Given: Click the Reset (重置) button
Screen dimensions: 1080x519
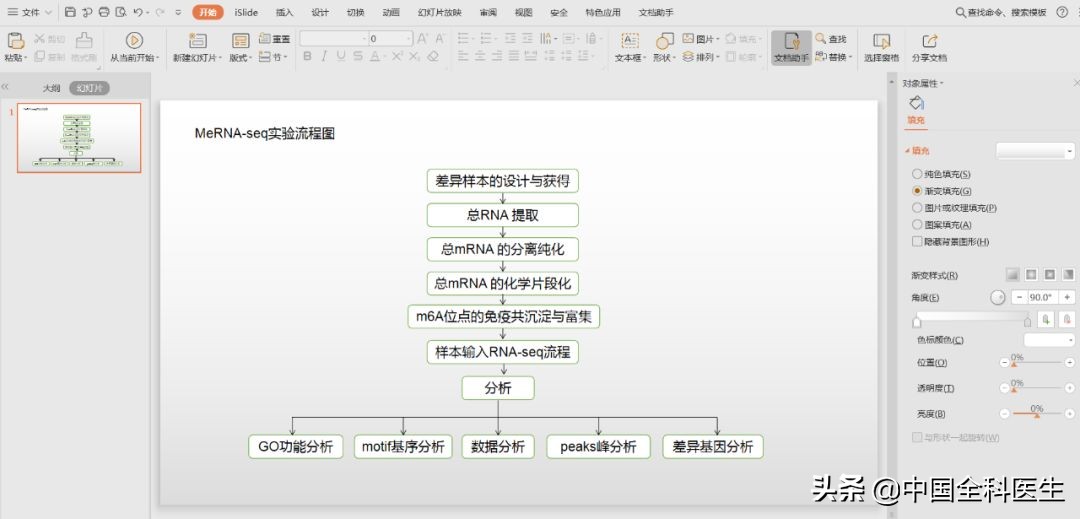Looking at the screenshot, I should [x=274, y=39].
